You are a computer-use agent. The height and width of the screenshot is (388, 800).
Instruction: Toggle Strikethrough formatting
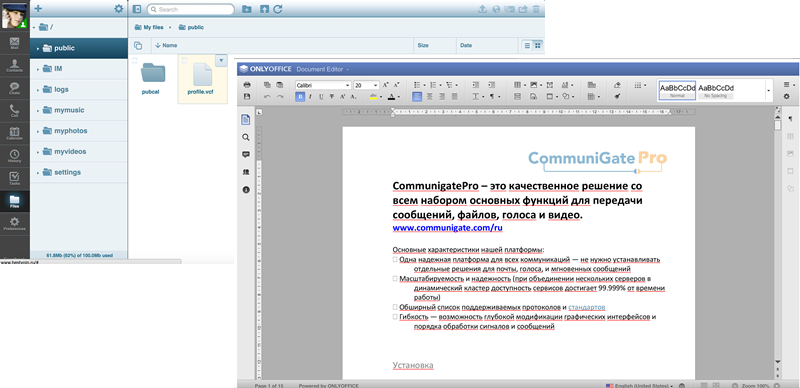332,96
